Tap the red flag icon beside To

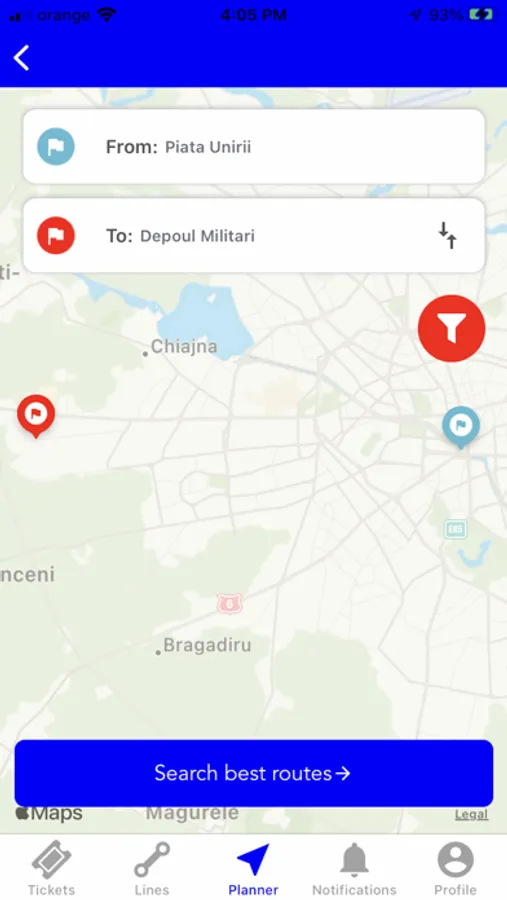56,235
